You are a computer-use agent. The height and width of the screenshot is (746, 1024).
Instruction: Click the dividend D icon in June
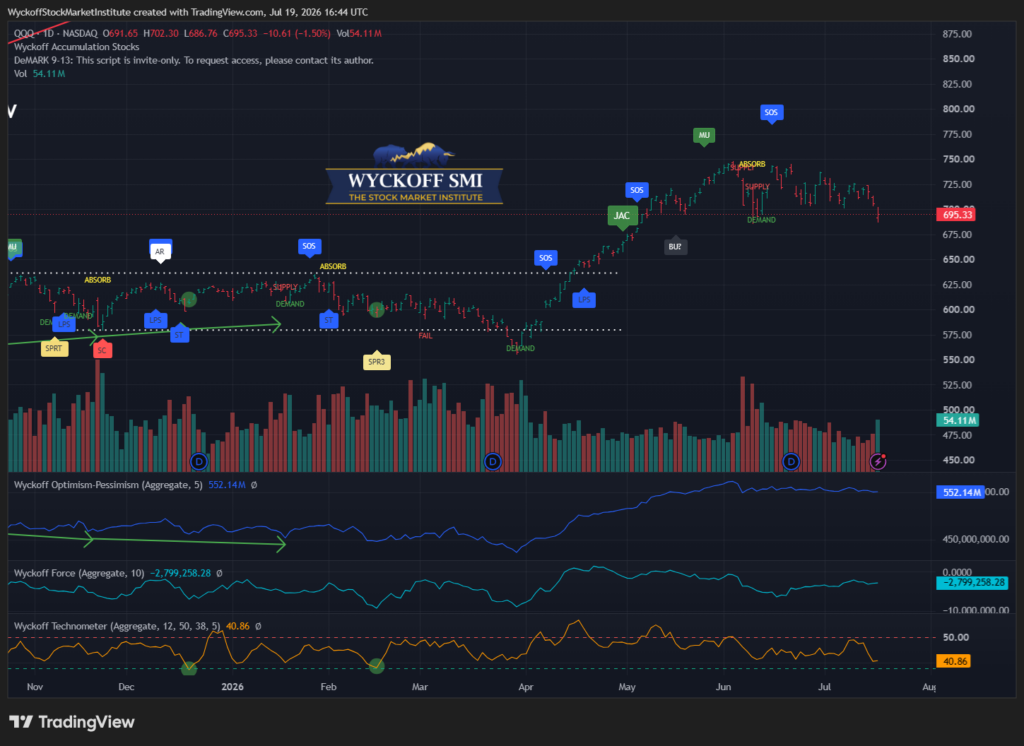point(791,462)
